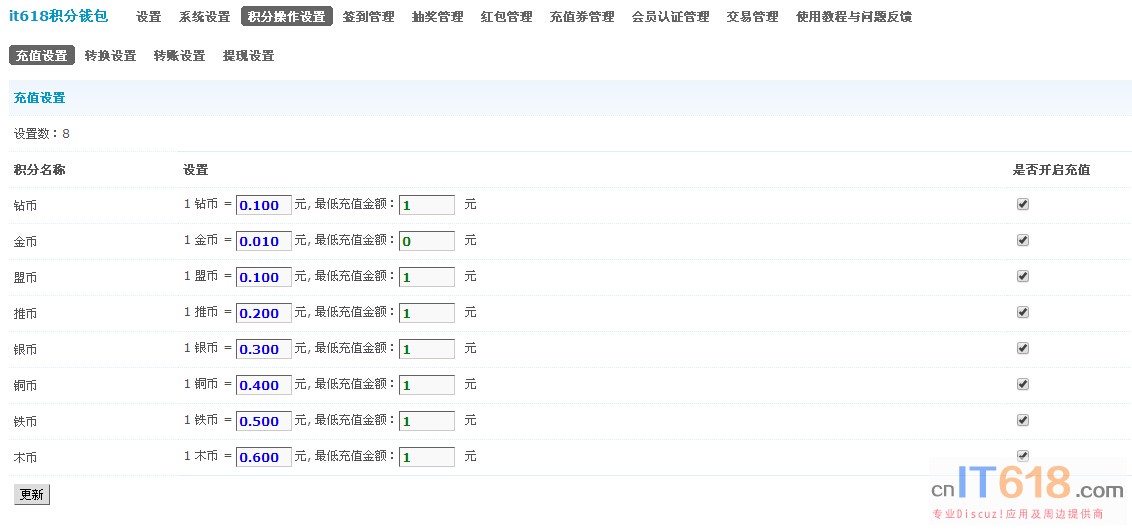Click the 更新 button
Screen dimensions: 1132x530
[32, 495]
